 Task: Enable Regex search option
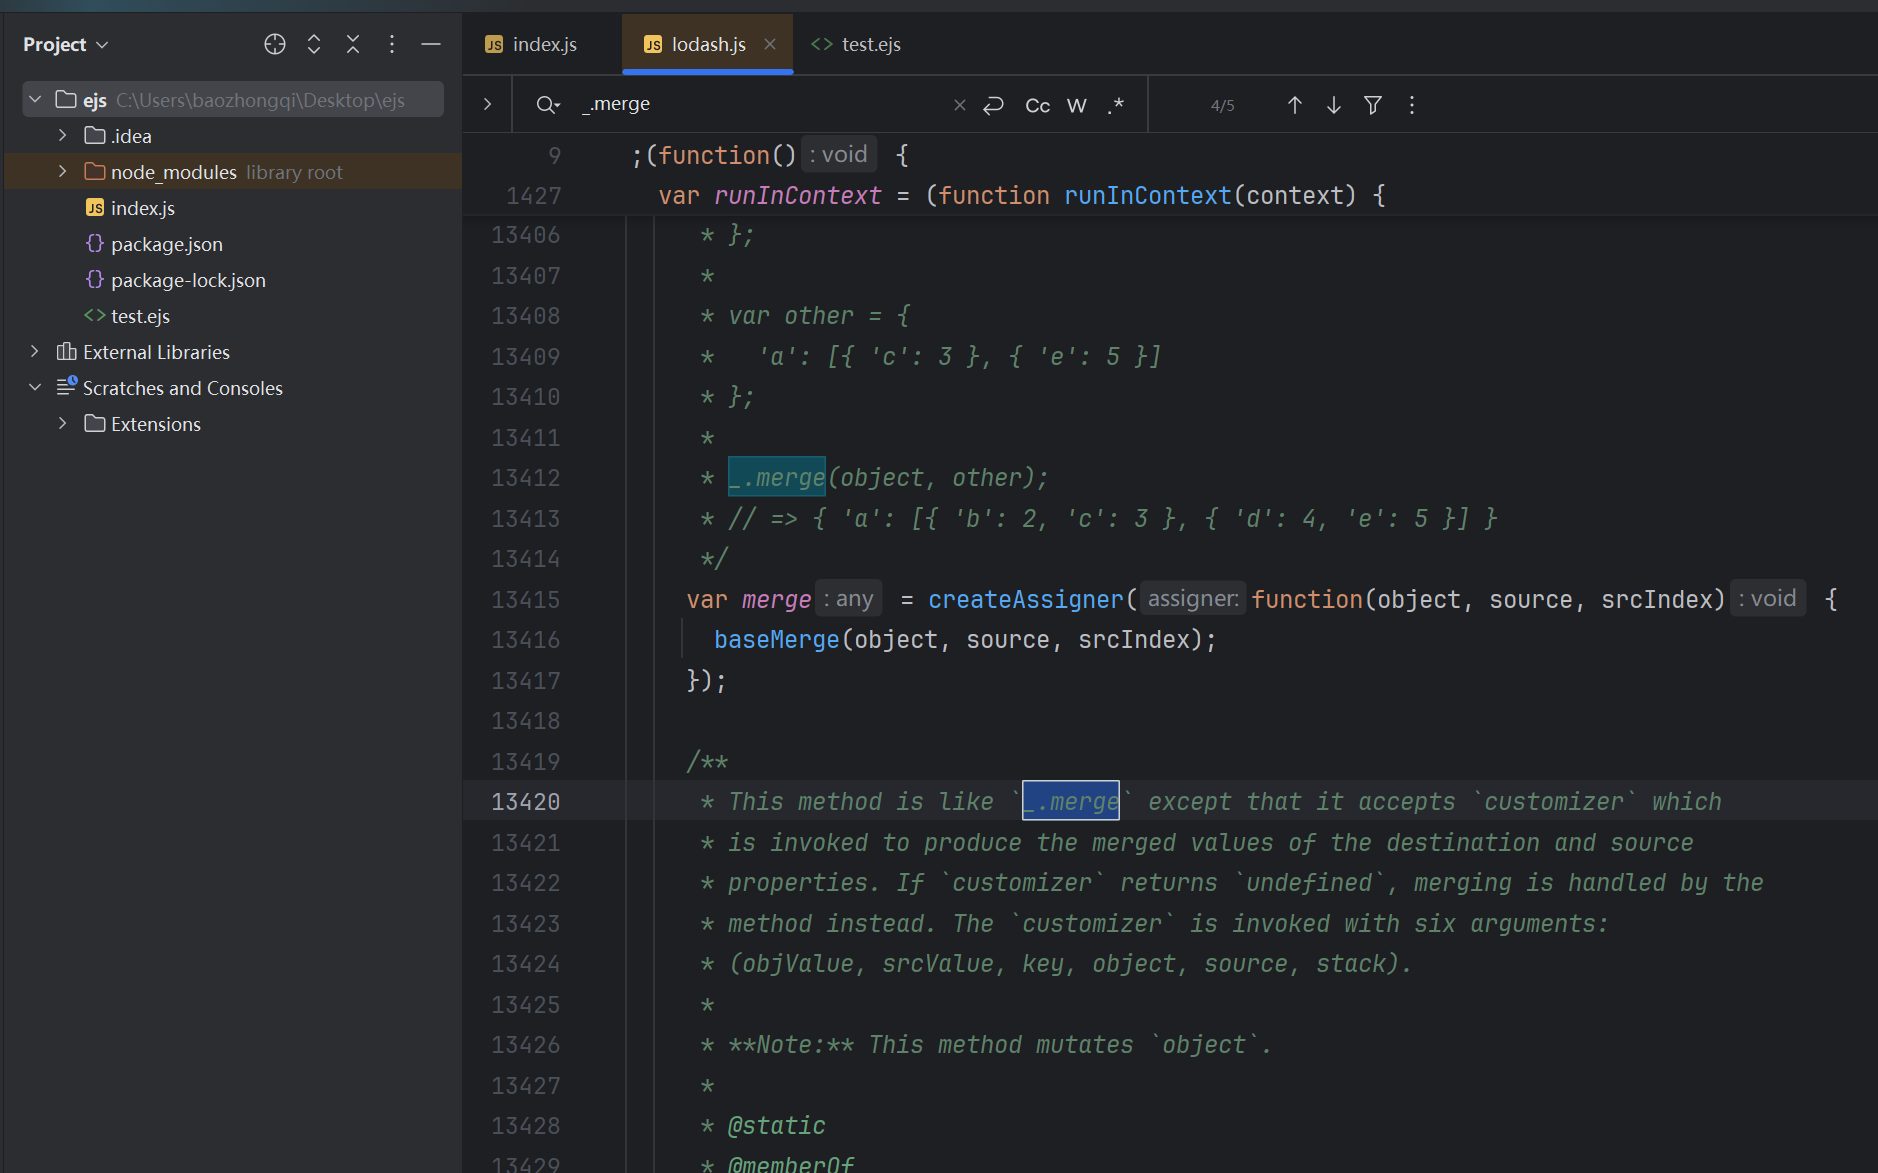[x=1116, y=105]
